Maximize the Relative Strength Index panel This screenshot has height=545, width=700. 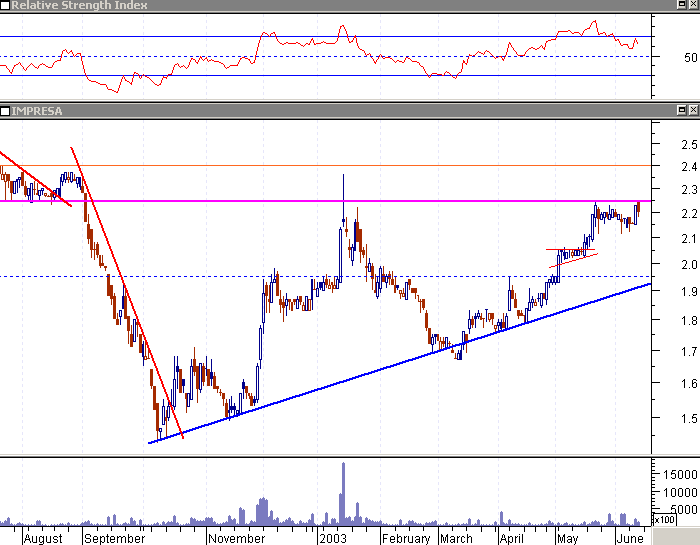coord(682,4)
